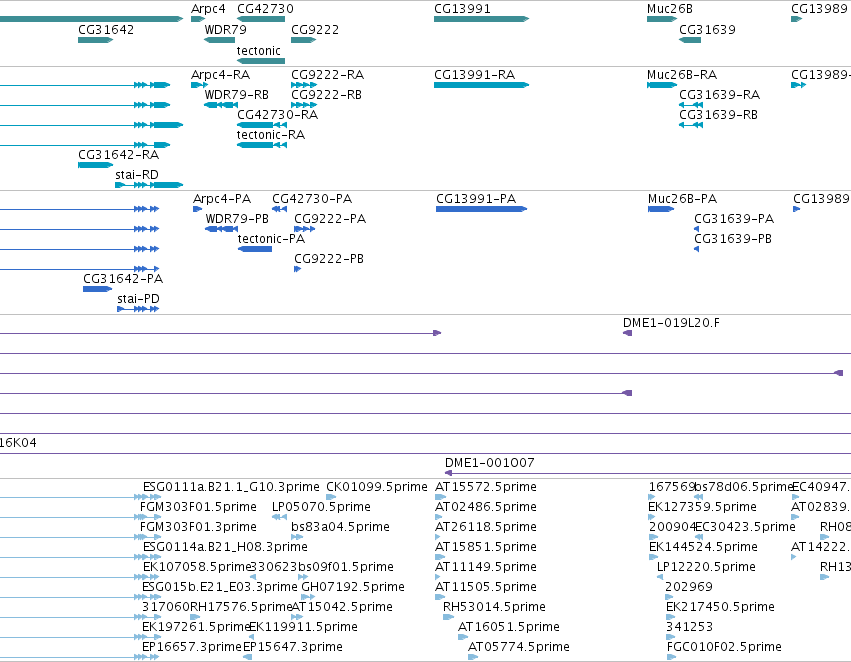Click the AT11505.5prime EST label

click(x=486, y=588)
